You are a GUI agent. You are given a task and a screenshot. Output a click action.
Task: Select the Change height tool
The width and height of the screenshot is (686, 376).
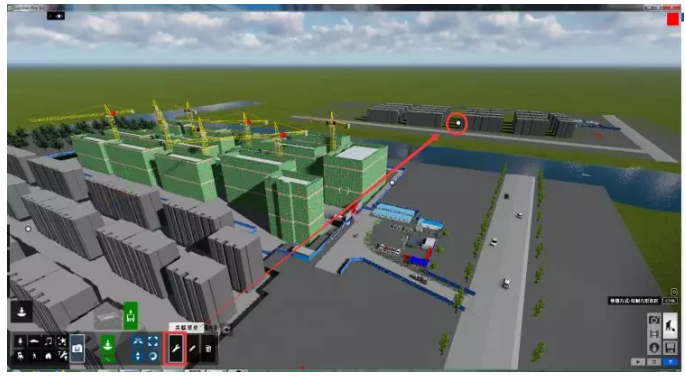[138, 355]
